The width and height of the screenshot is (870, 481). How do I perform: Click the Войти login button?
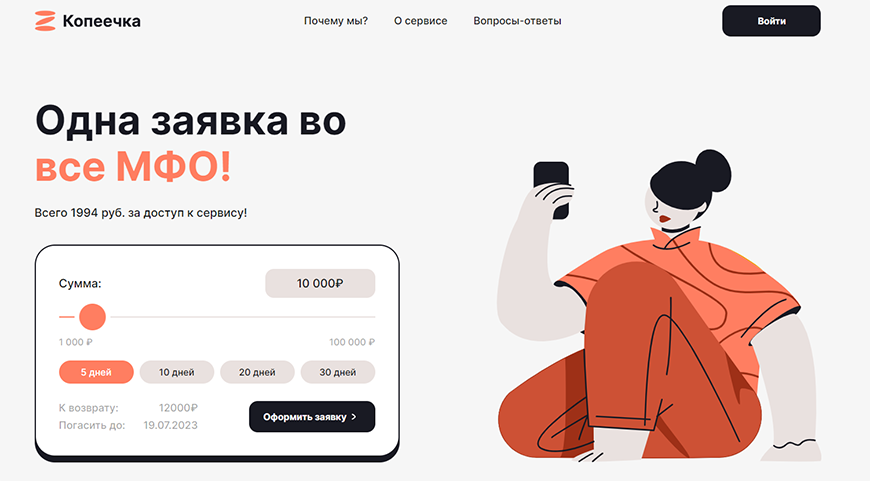771,21
